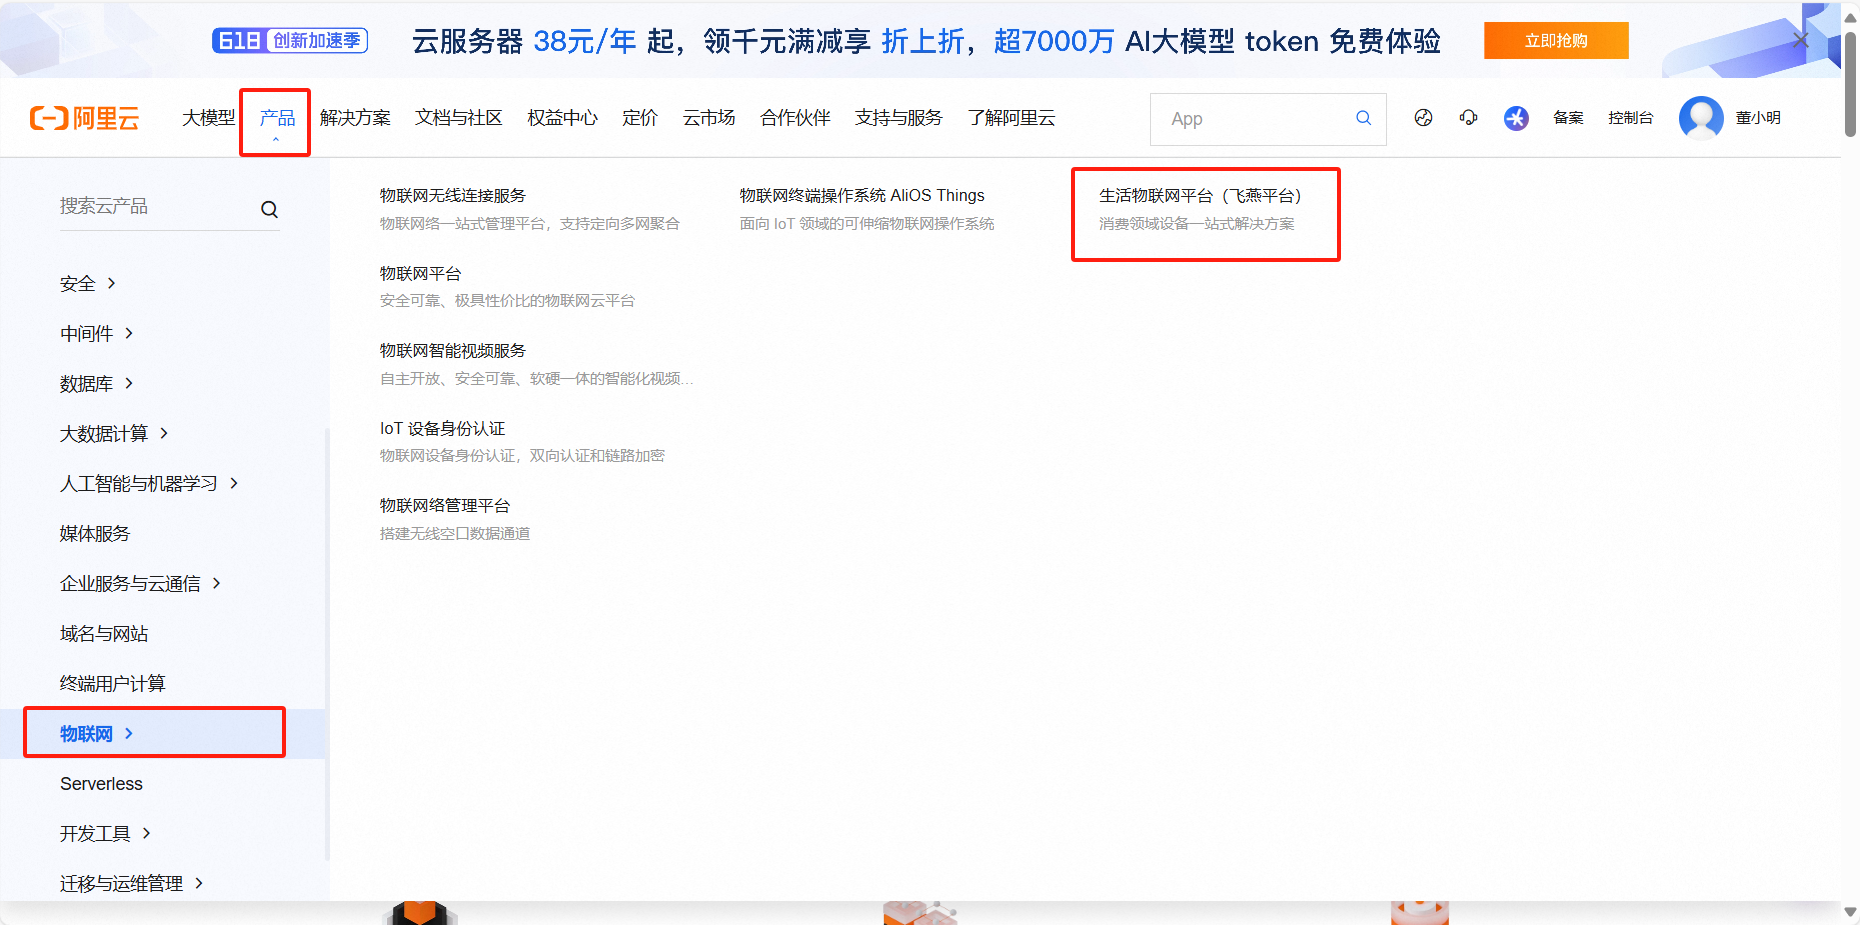Expand the 数据库 category
Screen dimensions: 1860x925
pyautogui.click(x=97, y=384)
